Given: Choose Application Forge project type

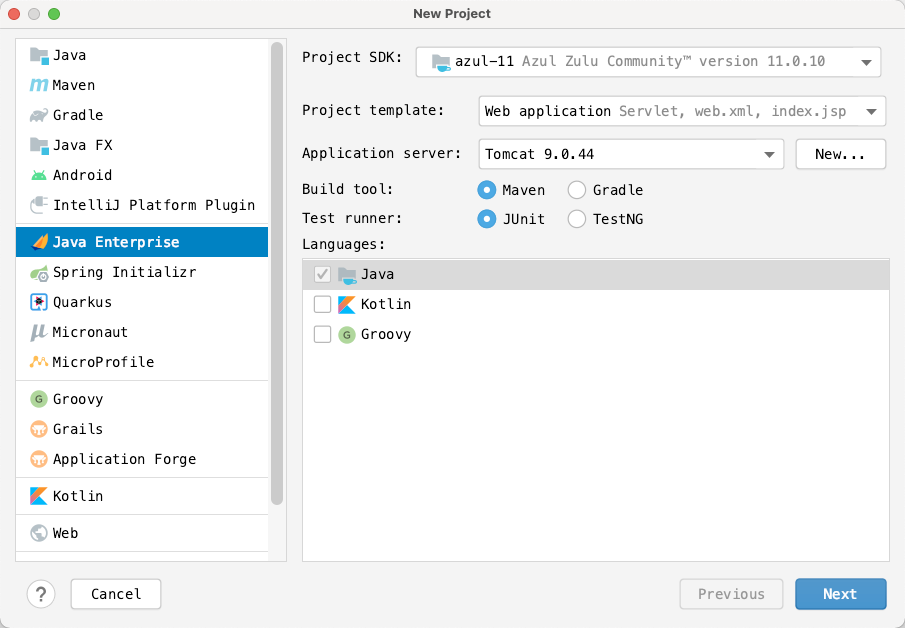Looking at the screenshot, I should pyautogui.click(x=142, y=459).
